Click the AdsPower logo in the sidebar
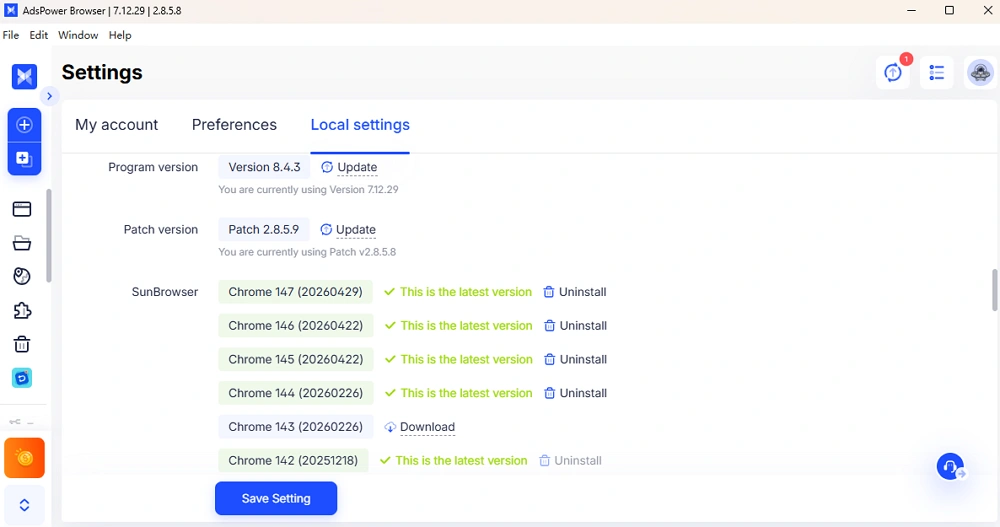The height and width of the screenshot is (527, 1000). coord(24,77)
